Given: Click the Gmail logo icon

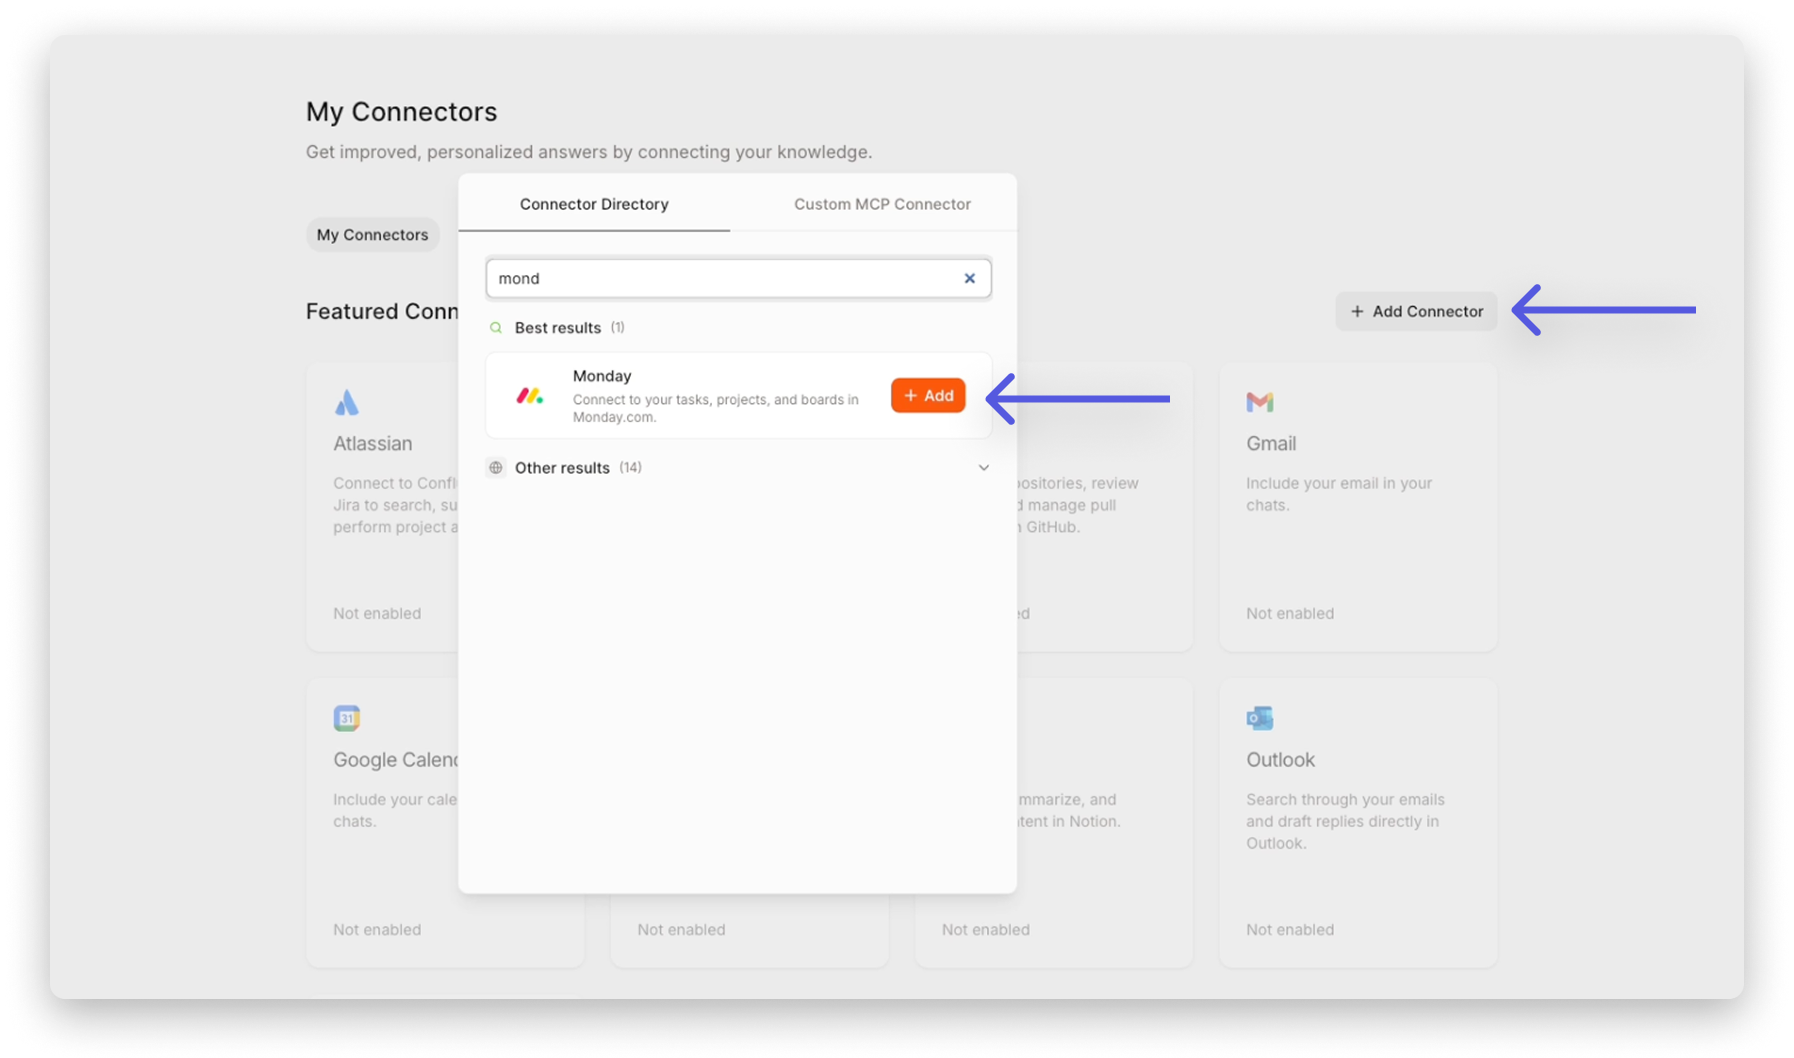Looking at the screenshot, I should point(1259,402).
